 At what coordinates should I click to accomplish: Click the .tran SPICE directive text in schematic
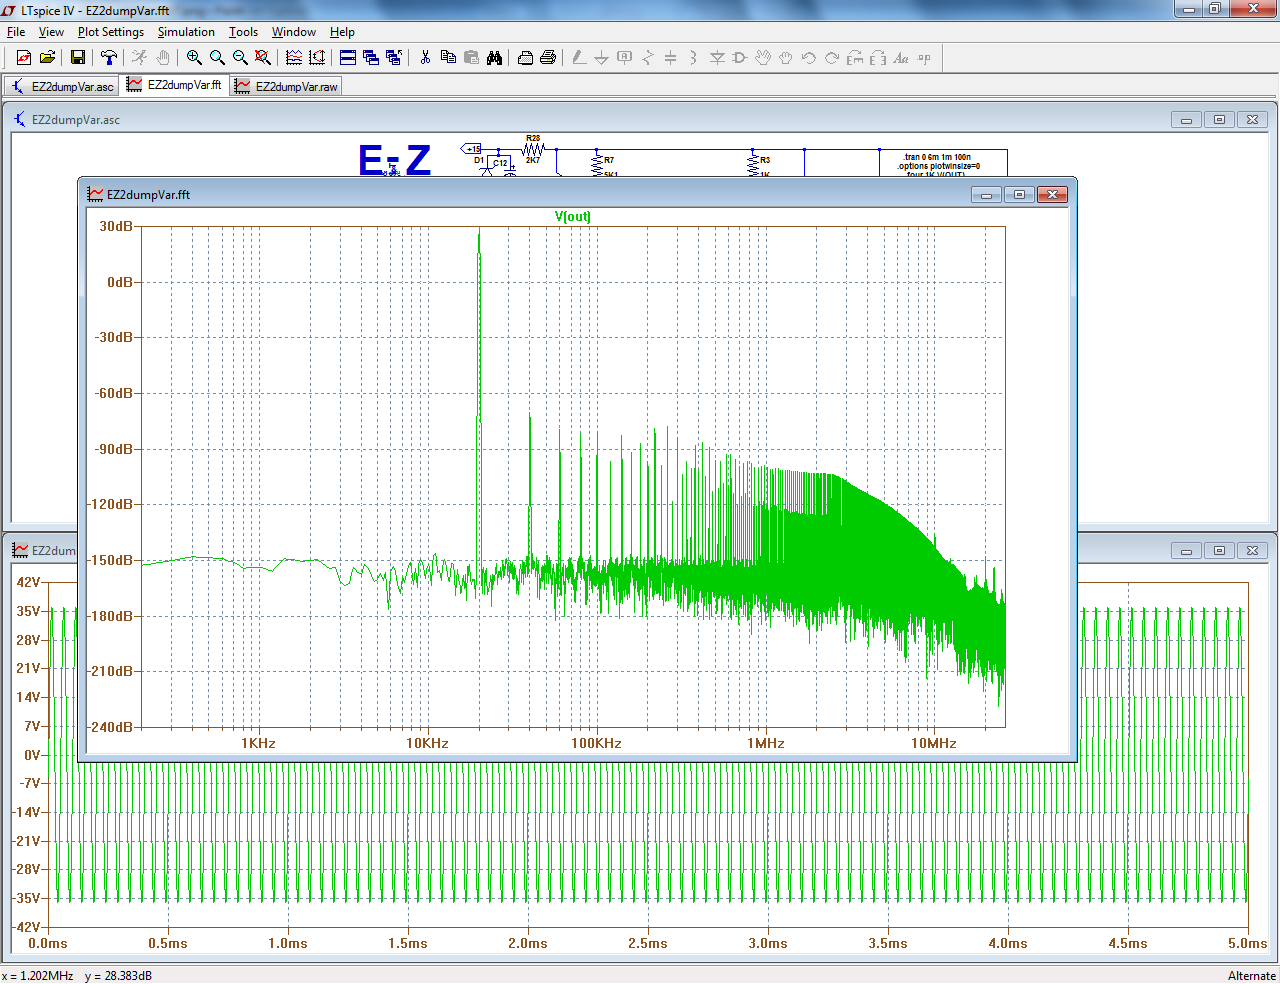(x=937, y=157)
